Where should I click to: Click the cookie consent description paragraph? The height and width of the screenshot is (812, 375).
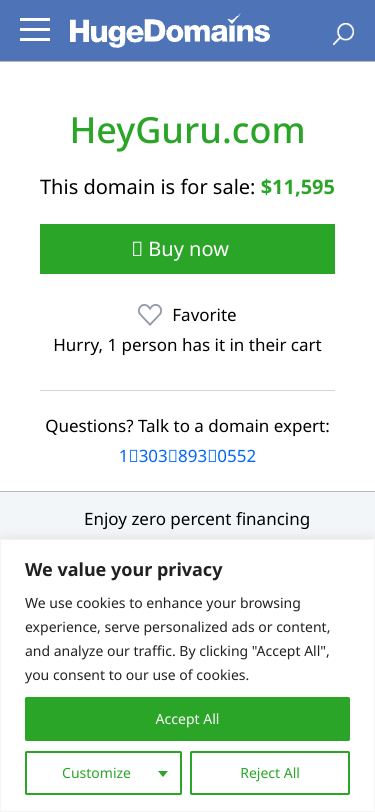point(178,640)
